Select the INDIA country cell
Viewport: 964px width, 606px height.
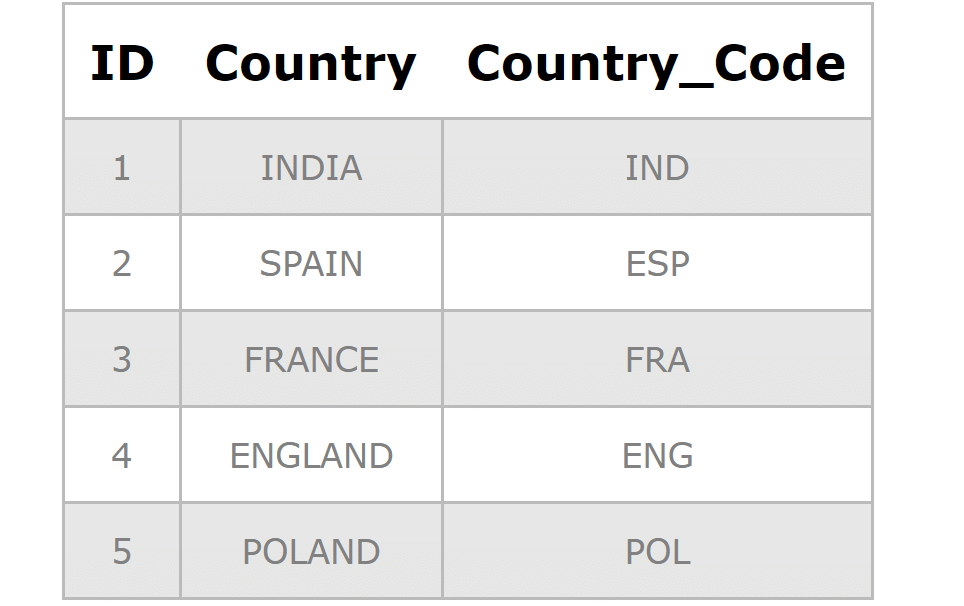[311, 168]
